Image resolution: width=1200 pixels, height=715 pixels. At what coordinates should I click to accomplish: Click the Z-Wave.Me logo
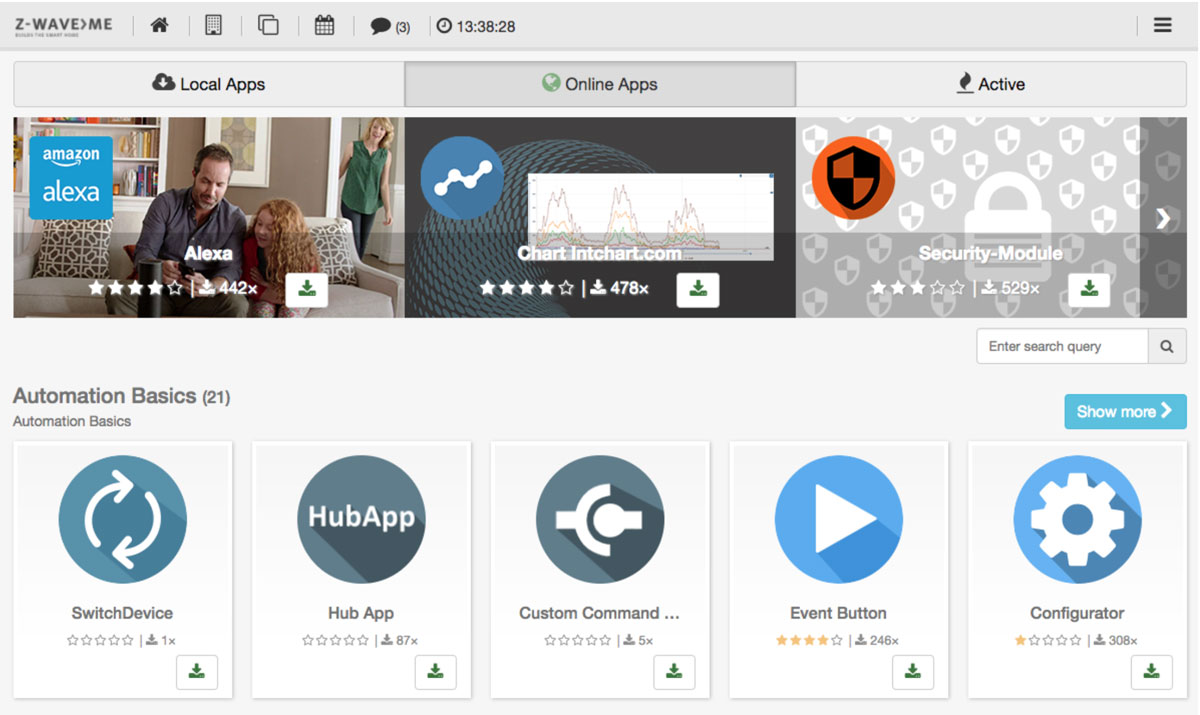(64, 26)
